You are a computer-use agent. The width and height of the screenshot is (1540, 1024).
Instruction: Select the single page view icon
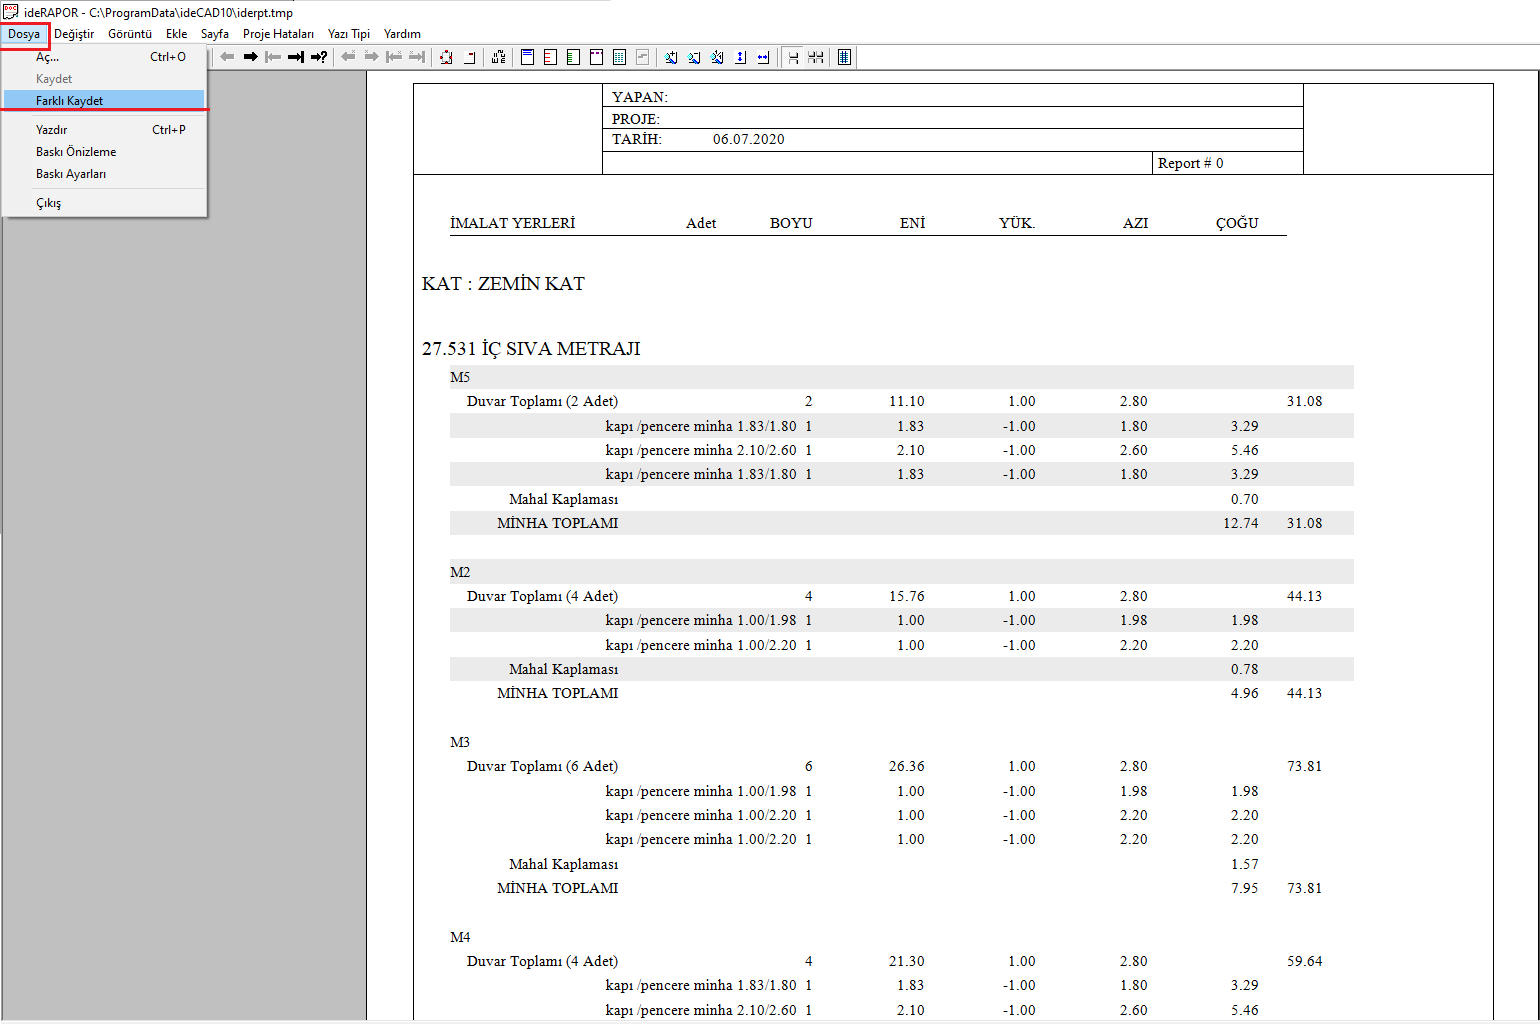click(793, 57)
